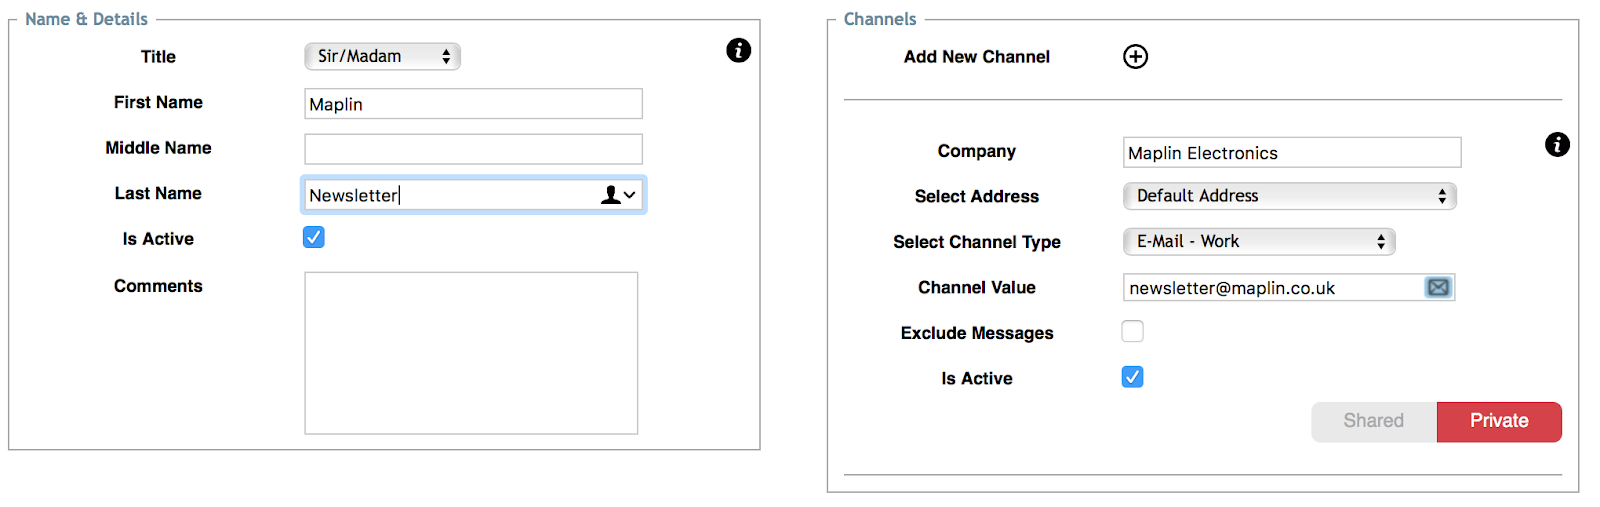1600x507 pixels.
Task: Open the Title dropdown showing Sir/Madam
Action: (382, 56)
